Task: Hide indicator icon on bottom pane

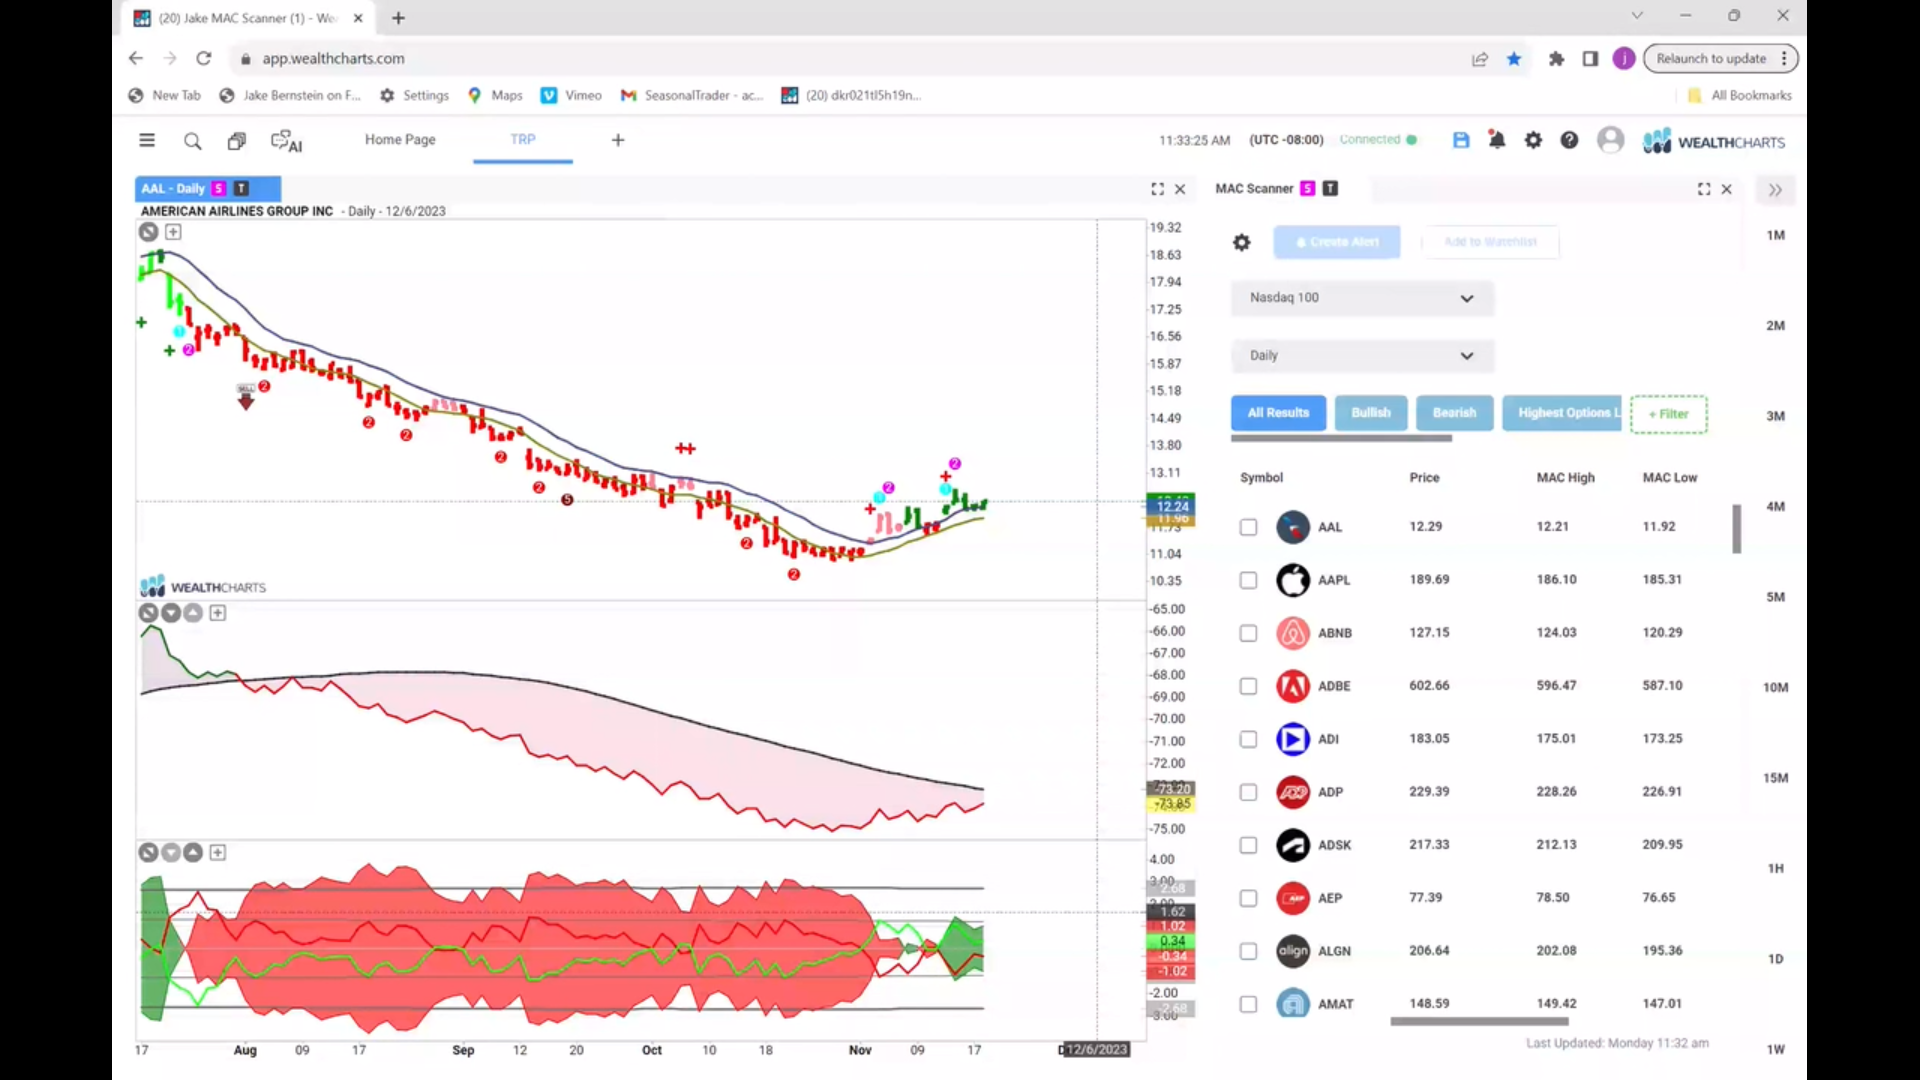Action: tap(148, 853)
